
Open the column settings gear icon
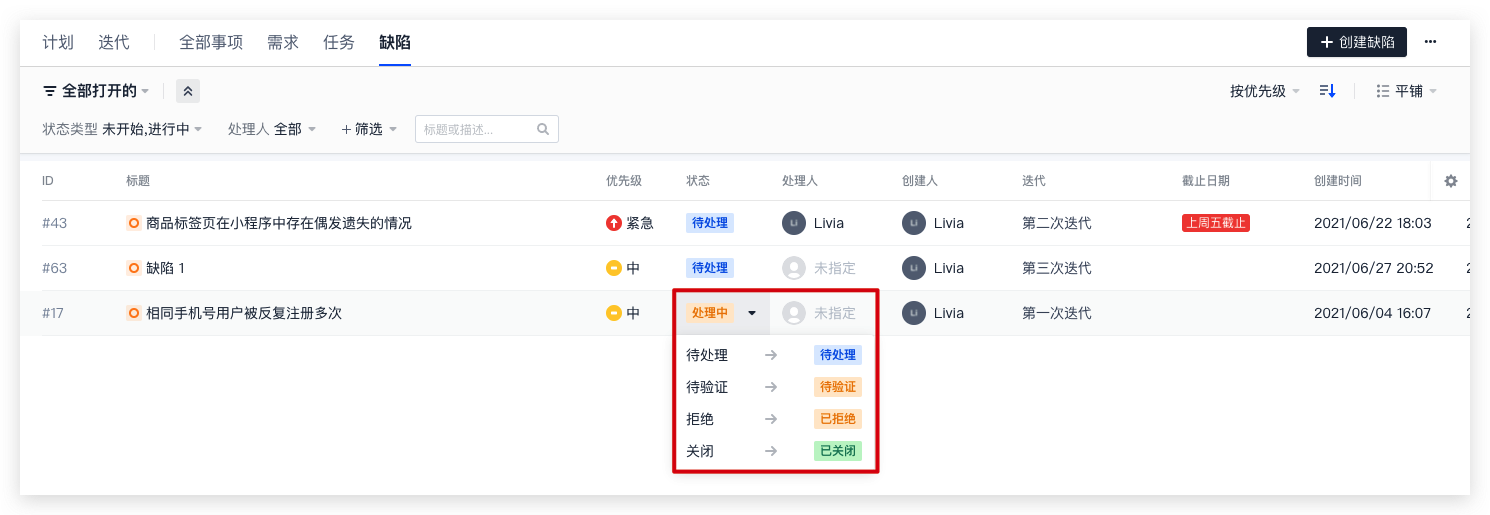(1451, 181)
